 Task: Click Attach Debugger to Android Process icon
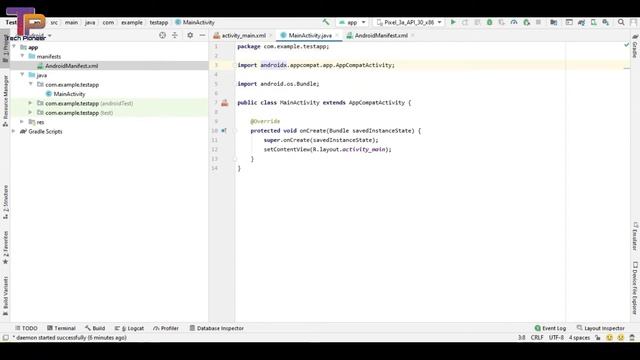(527, 22)
